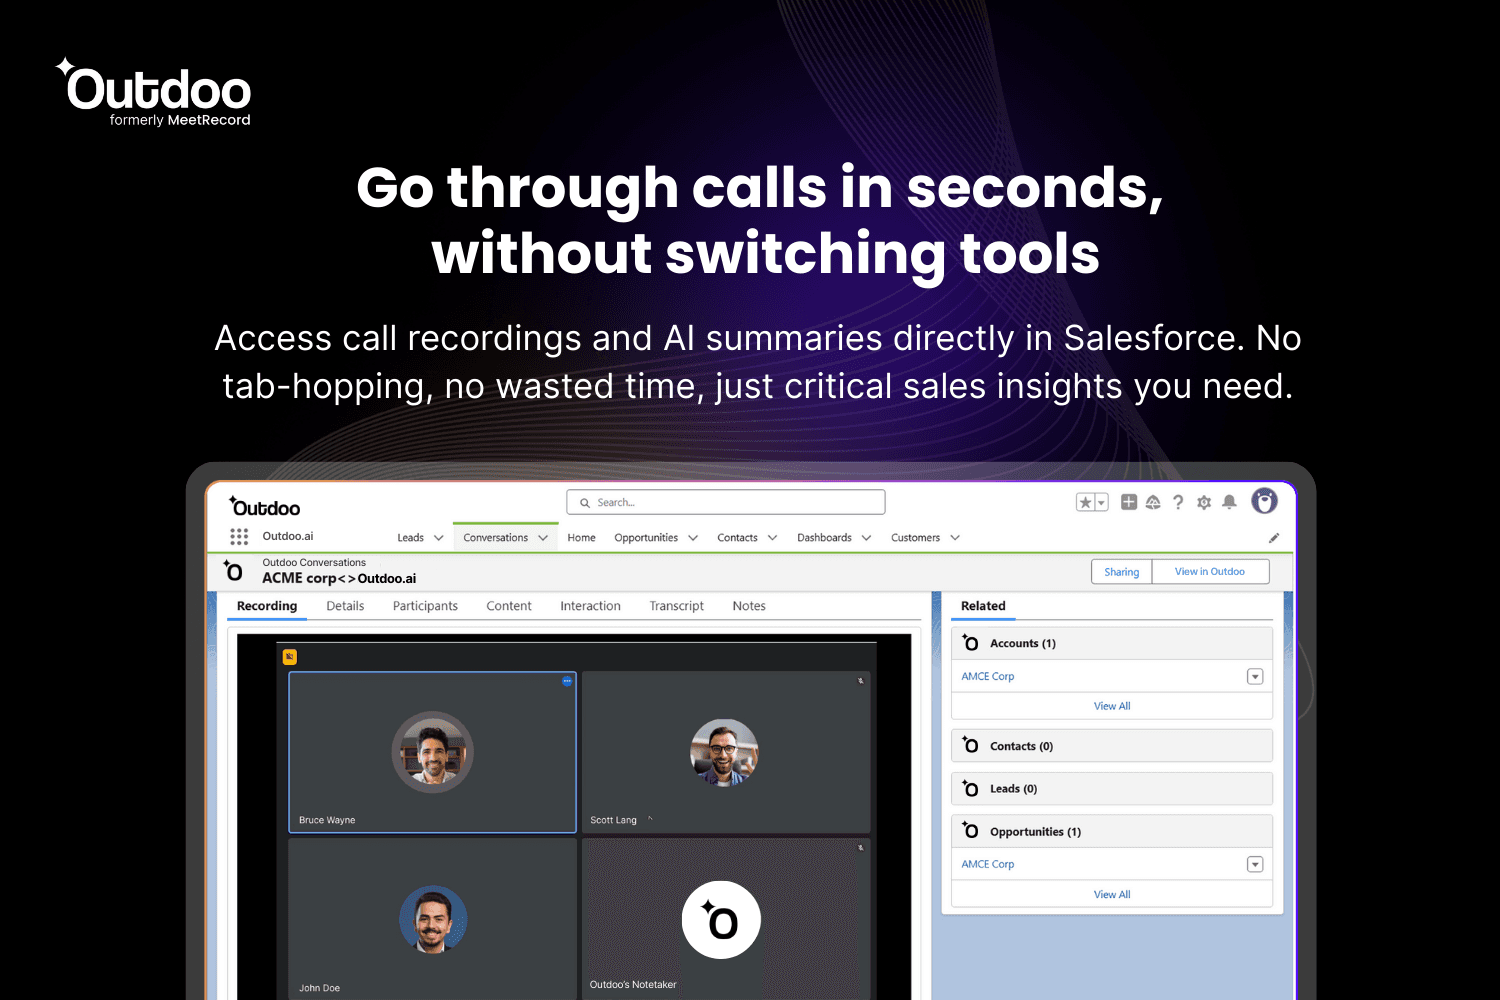Click the icon beside Accounts (1)
The image size is (1500, 1000).
970,642
